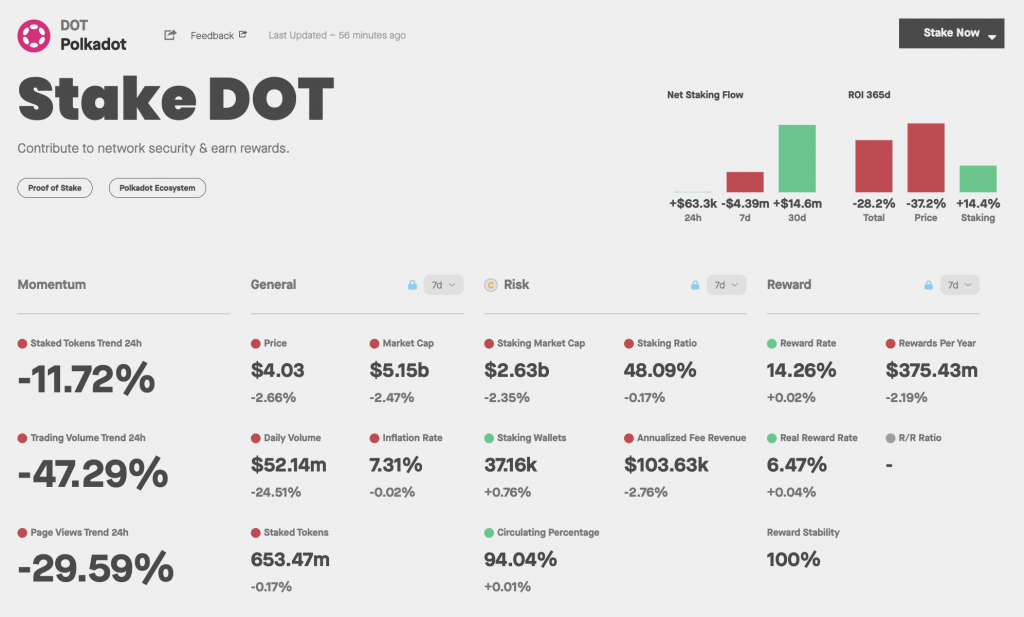The width and height of the screenshot is (1024, 617).
Task: Click the green 30d bar in Net Staking Flow
Action: click(x=797, y=158)
